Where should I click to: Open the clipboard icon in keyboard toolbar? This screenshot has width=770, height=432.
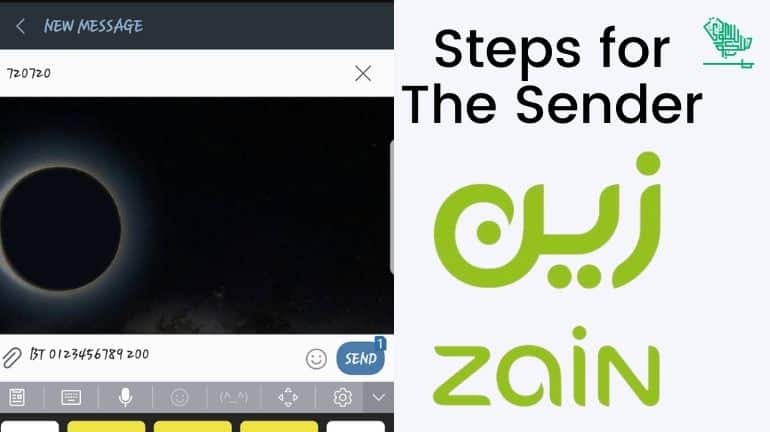pyautogui.click(x=17, y=397)
